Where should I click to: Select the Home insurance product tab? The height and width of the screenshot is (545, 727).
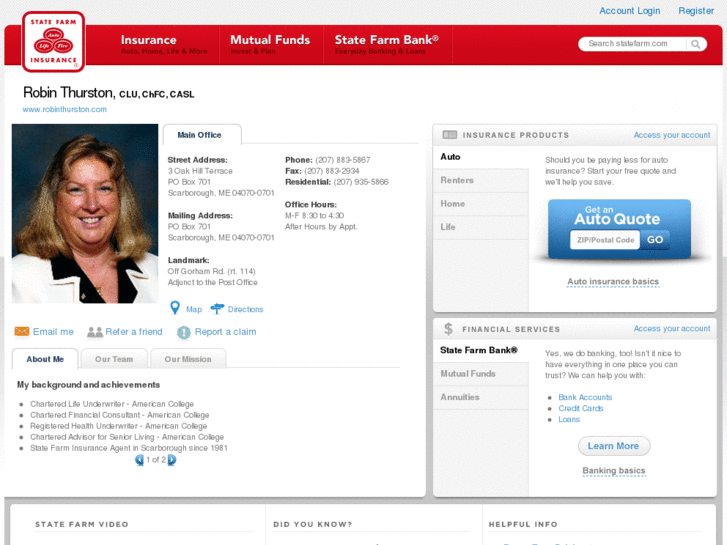481,204
